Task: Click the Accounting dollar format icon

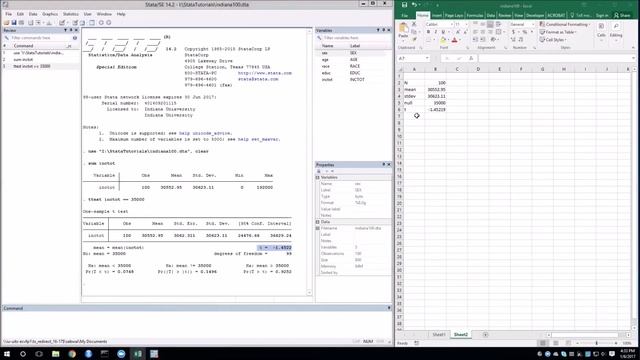Action: [x=513, y=32]
